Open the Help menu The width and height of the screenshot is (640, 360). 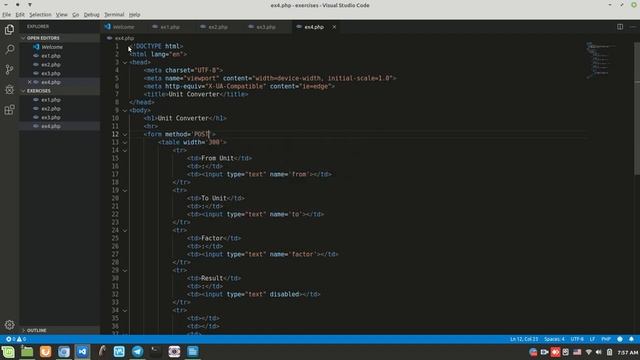(134, 15)
